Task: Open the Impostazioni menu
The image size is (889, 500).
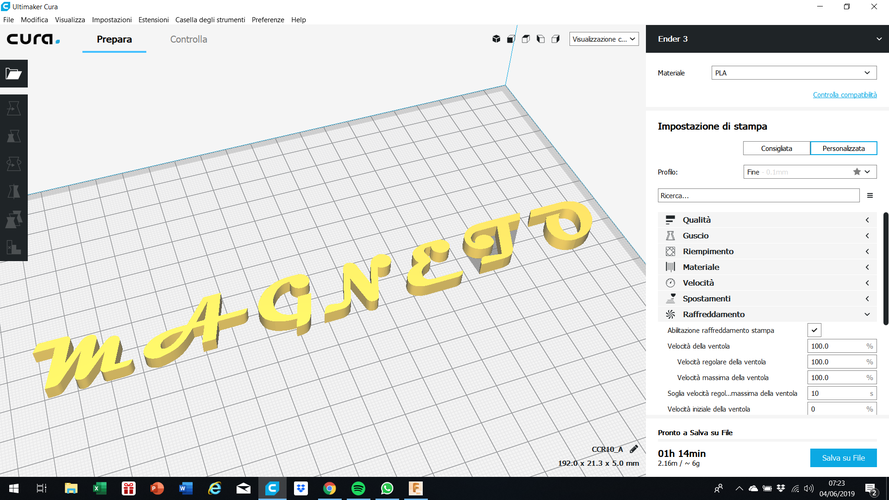Action: [x=112, y=19]
